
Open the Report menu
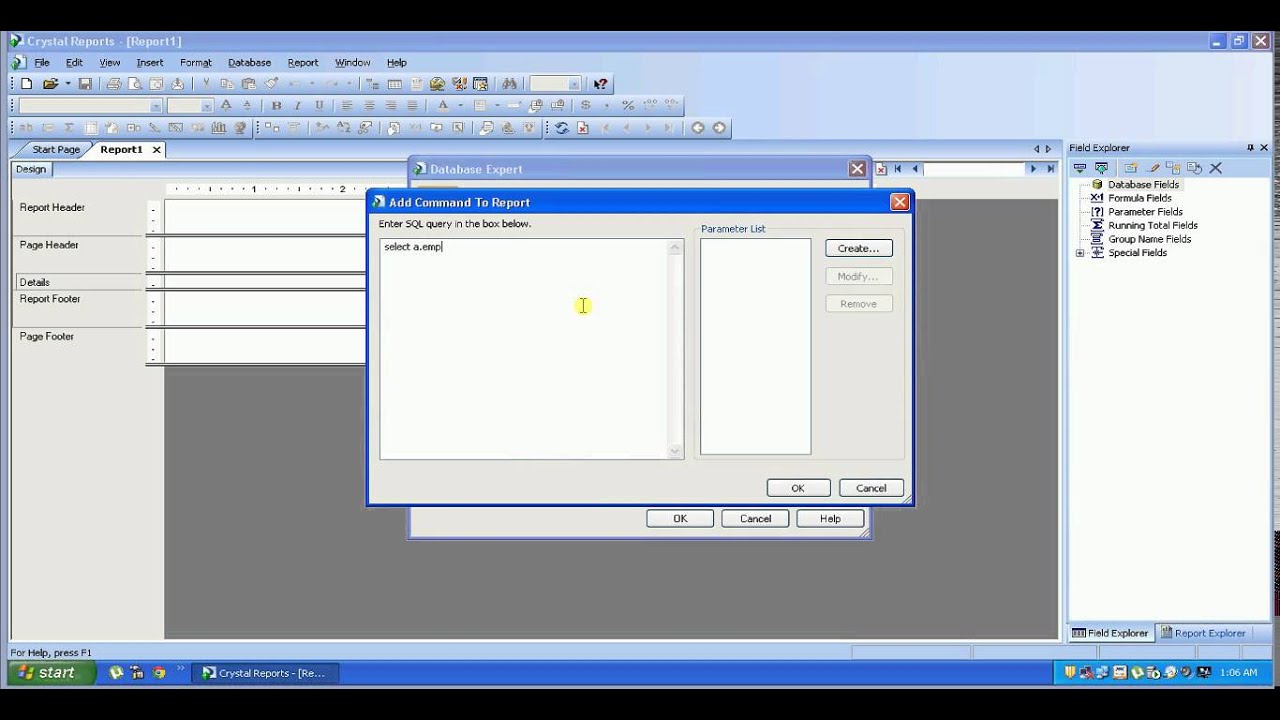(x=303, y=62)
